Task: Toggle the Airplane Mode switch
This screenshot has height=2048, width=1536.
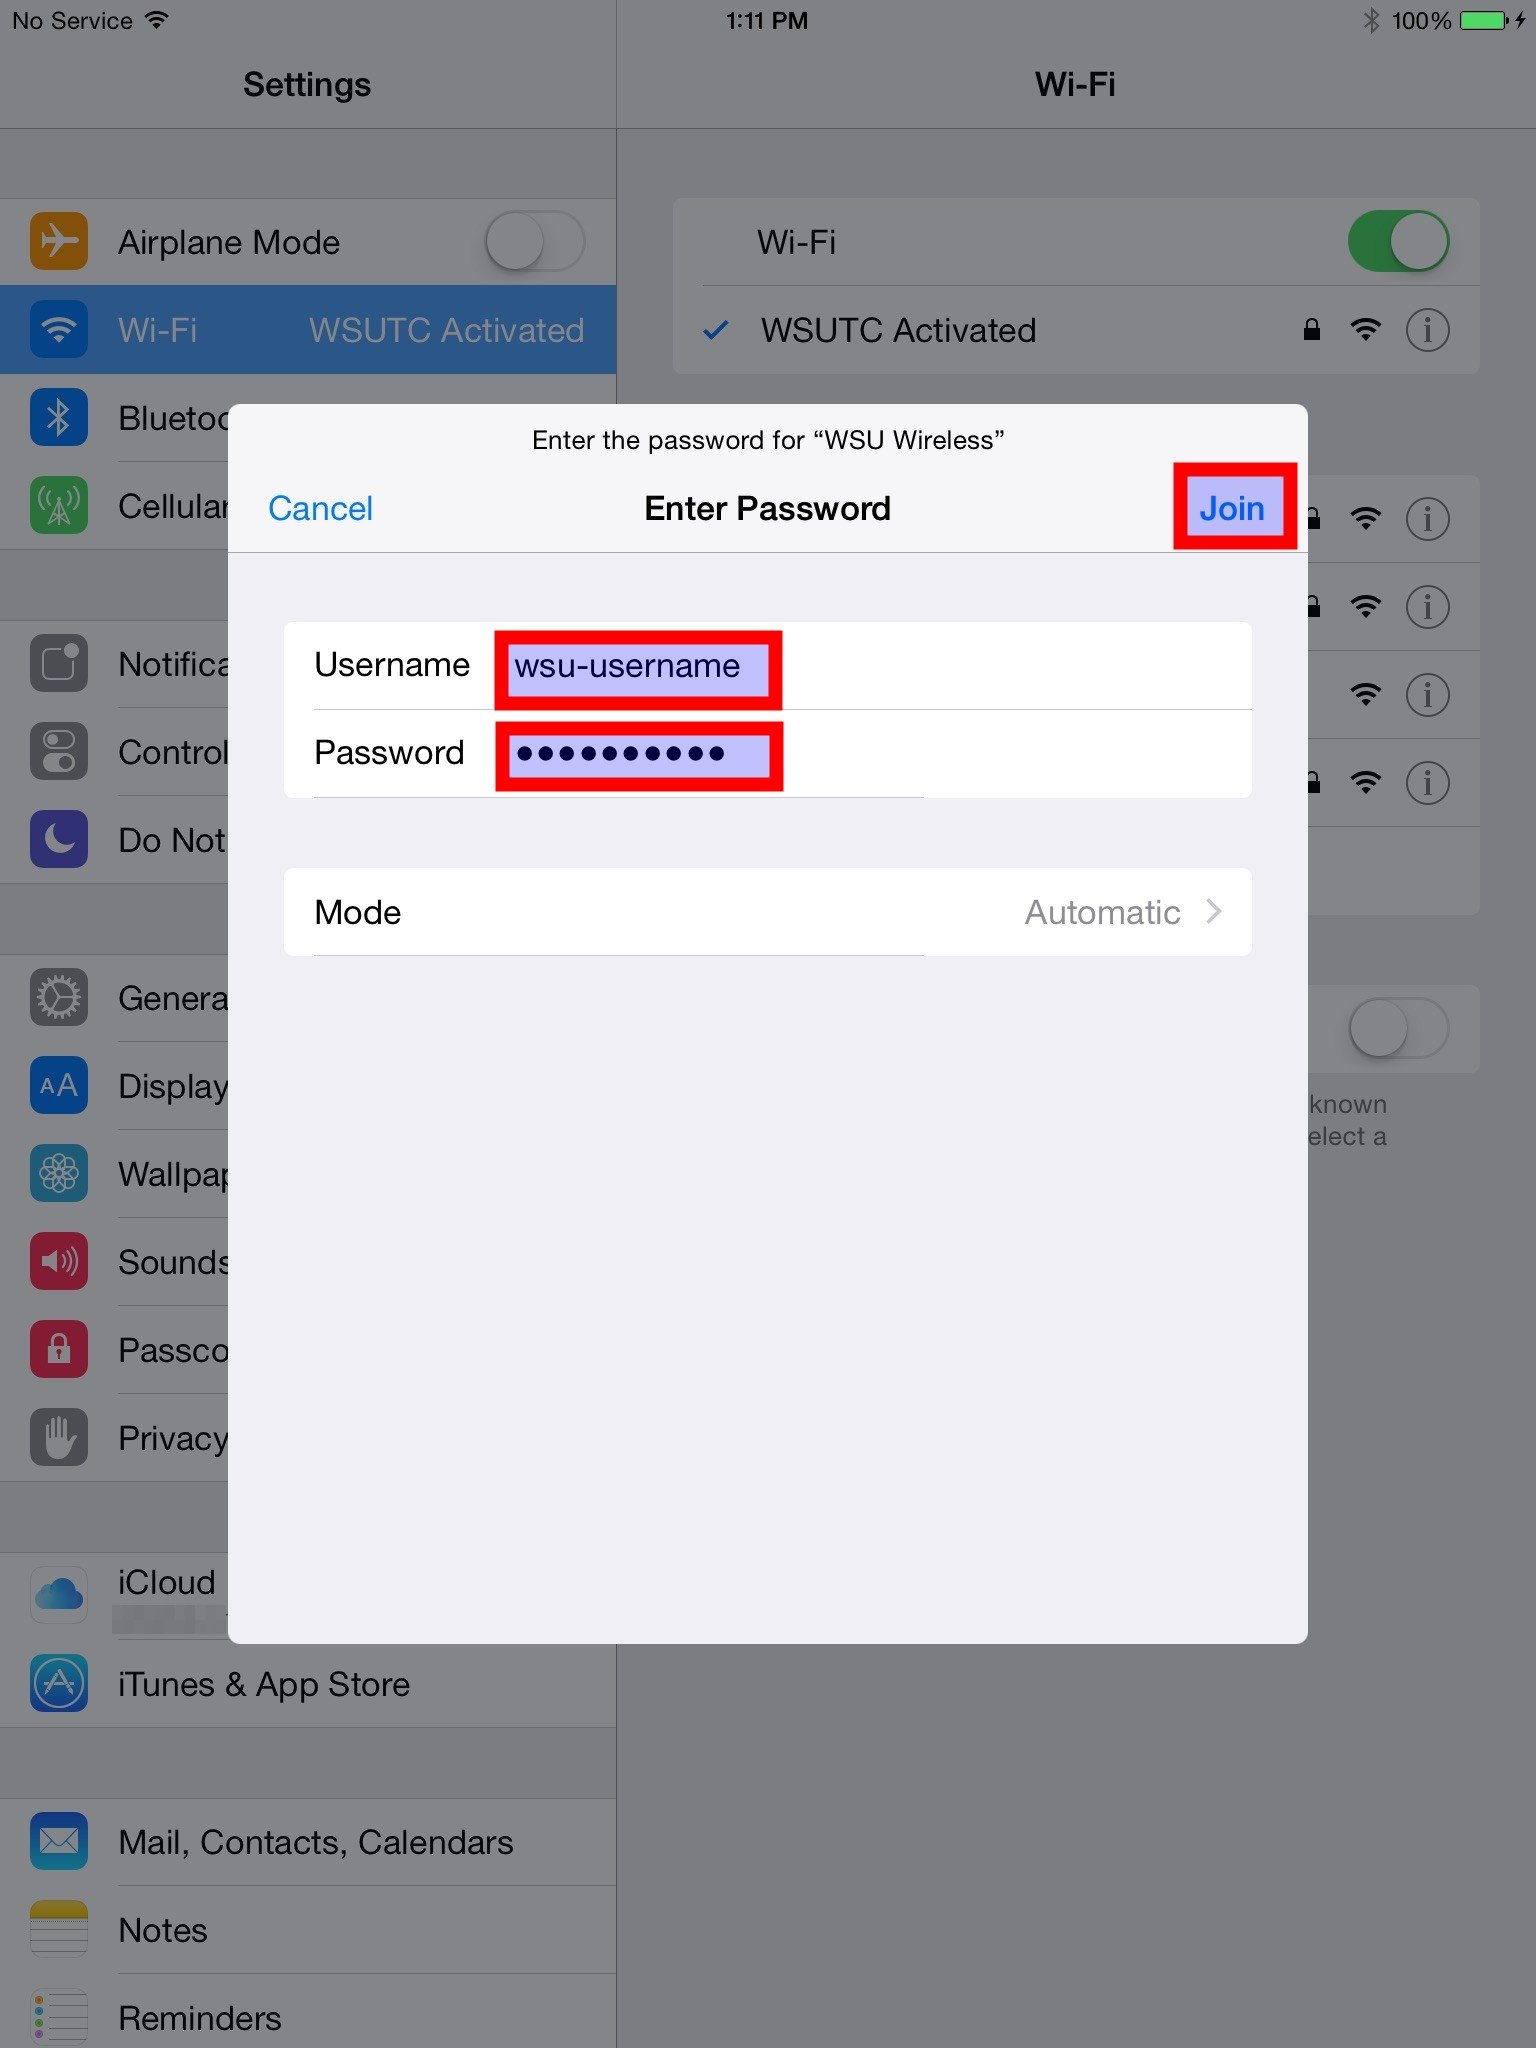Action: (535, 242)
